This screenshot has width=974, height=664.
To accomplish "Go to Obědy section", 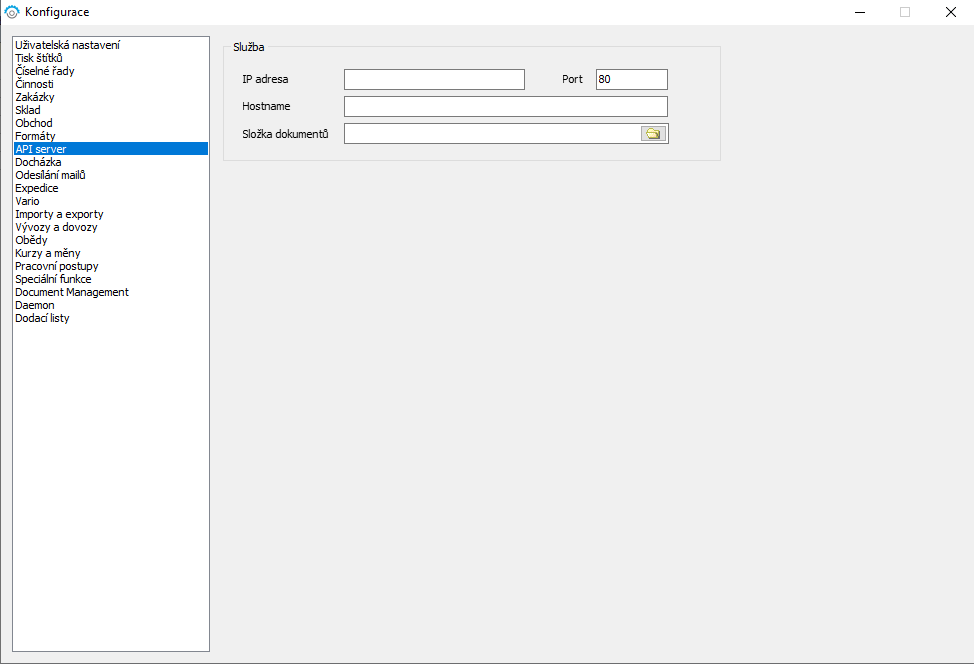I will [111, 240].
